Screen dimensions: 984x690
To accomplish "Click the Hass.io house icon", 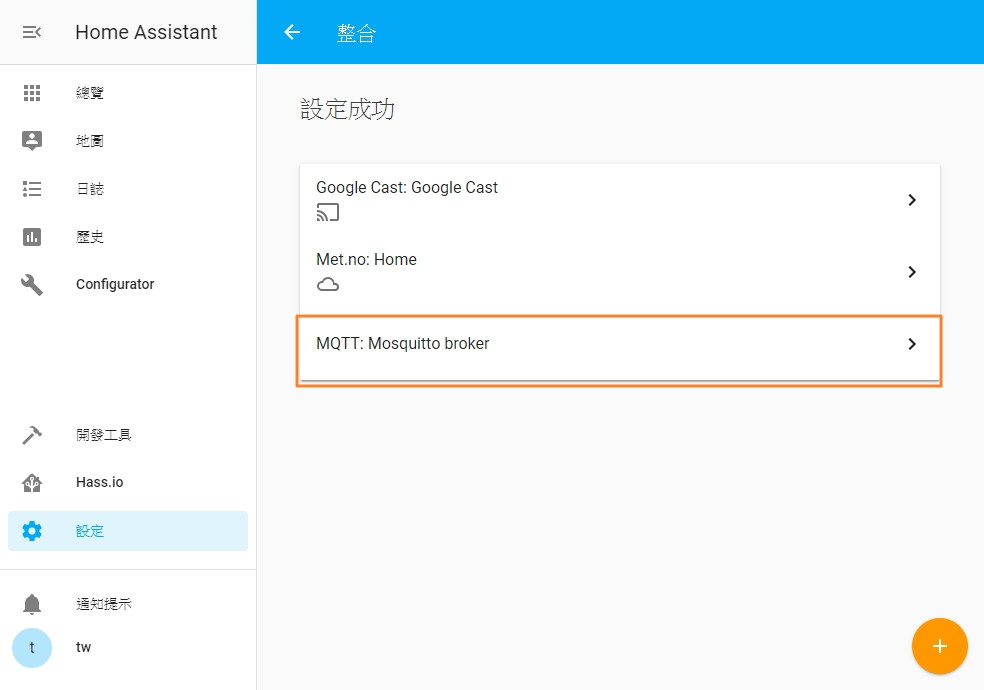I will pyautogui.click(x=32, y=482).
